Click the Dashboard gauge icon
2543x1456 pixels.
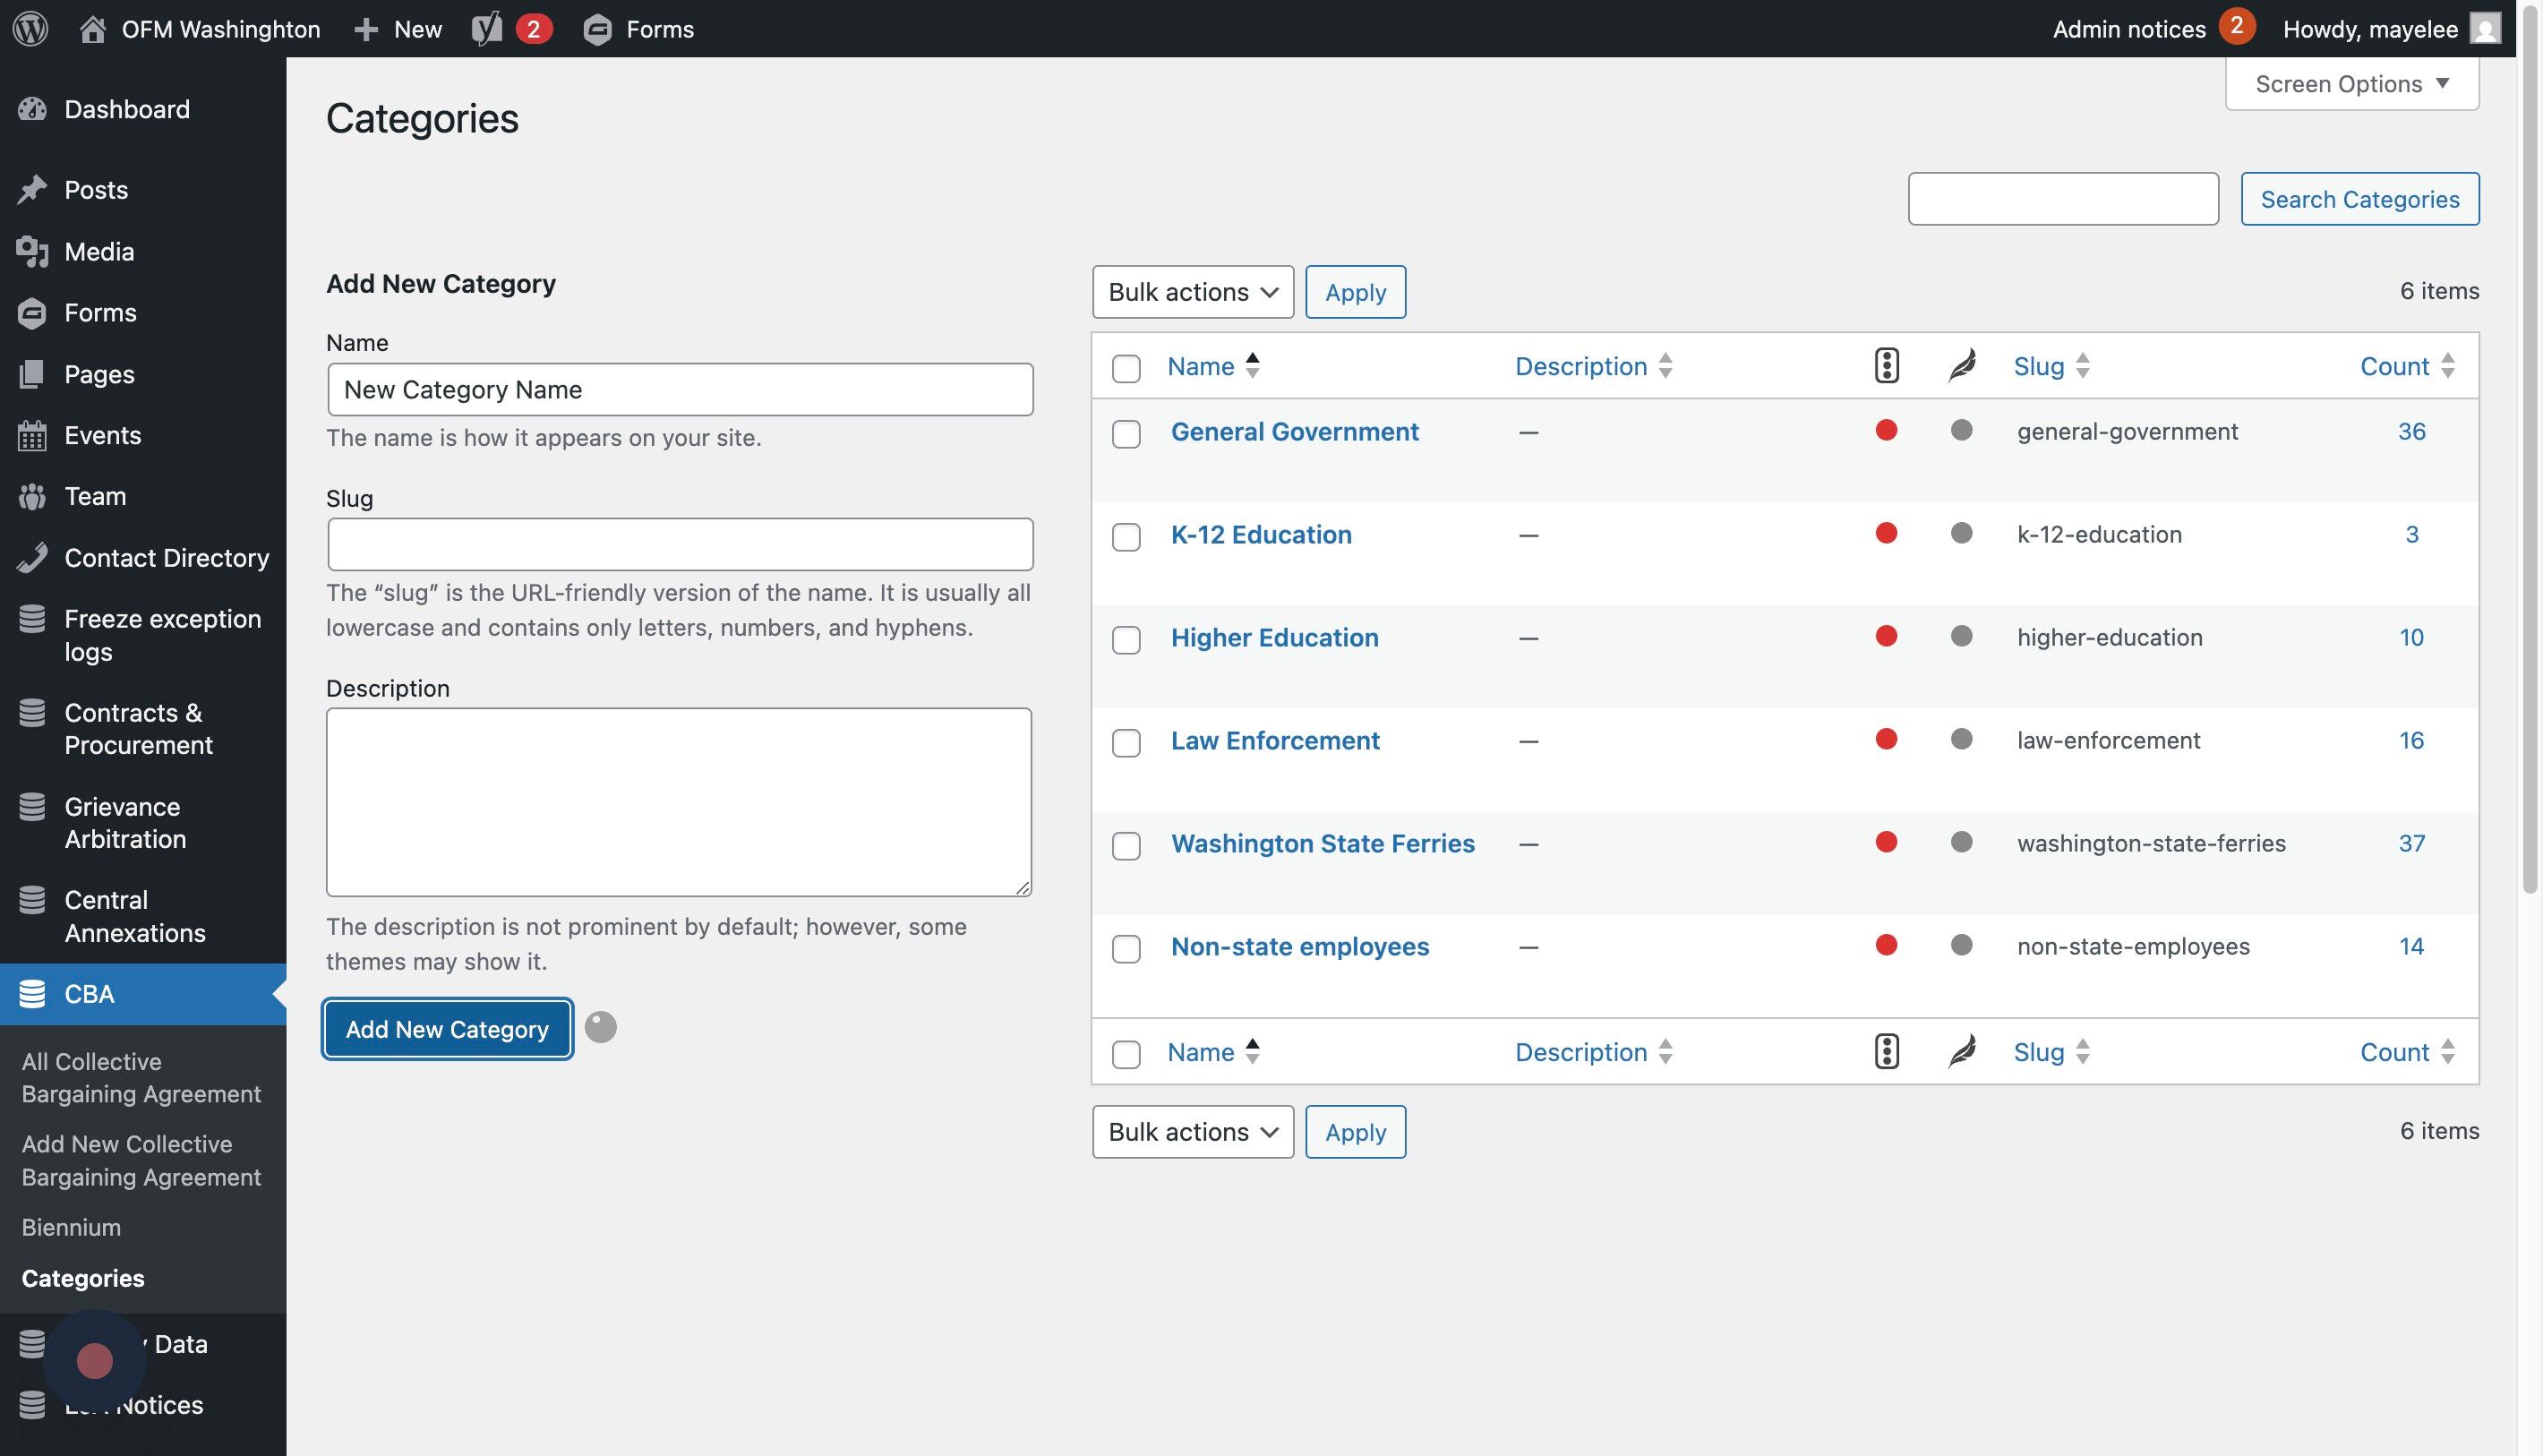coord(32,109)
